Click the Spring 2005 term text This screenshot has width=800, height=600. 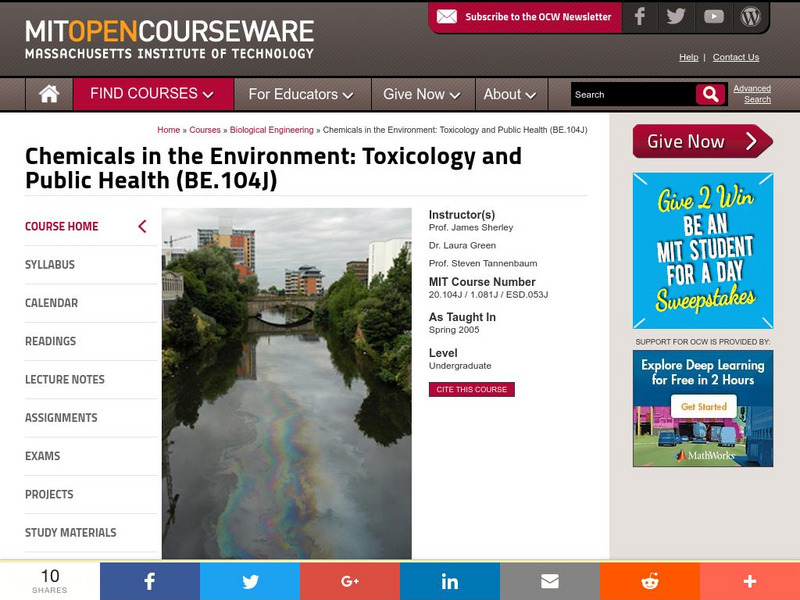[454, 330]
